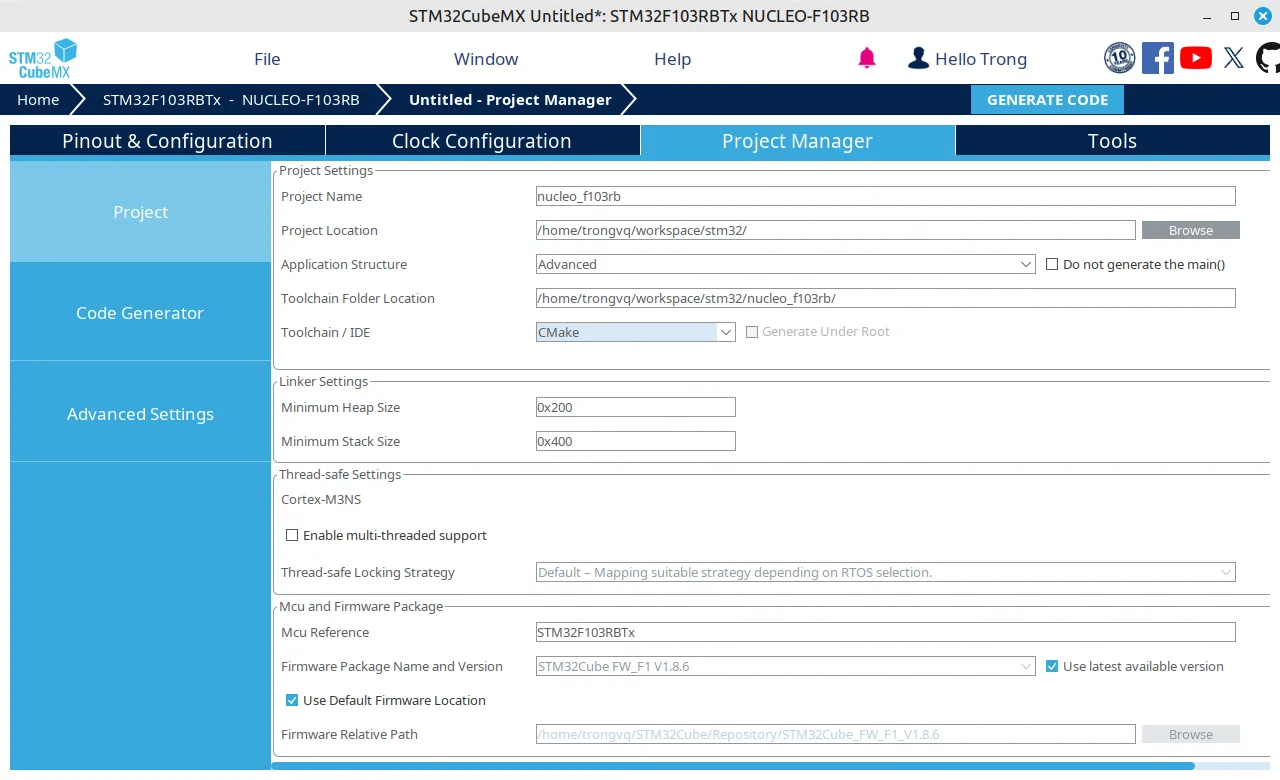Click Hello Trong account label
The height and width of the screenshot is (780, 1280).
pyautogui.click(x=981, y=59)
